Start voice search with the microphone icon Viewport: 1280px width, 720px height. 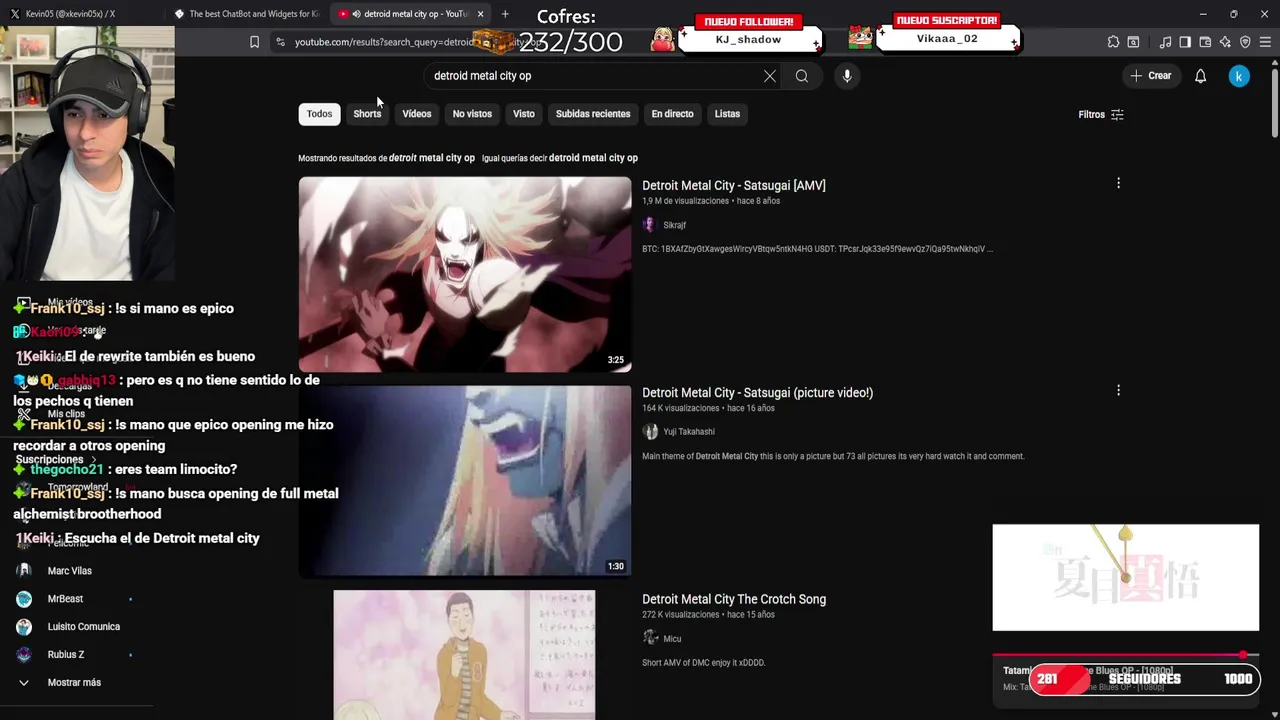point(847,76)
